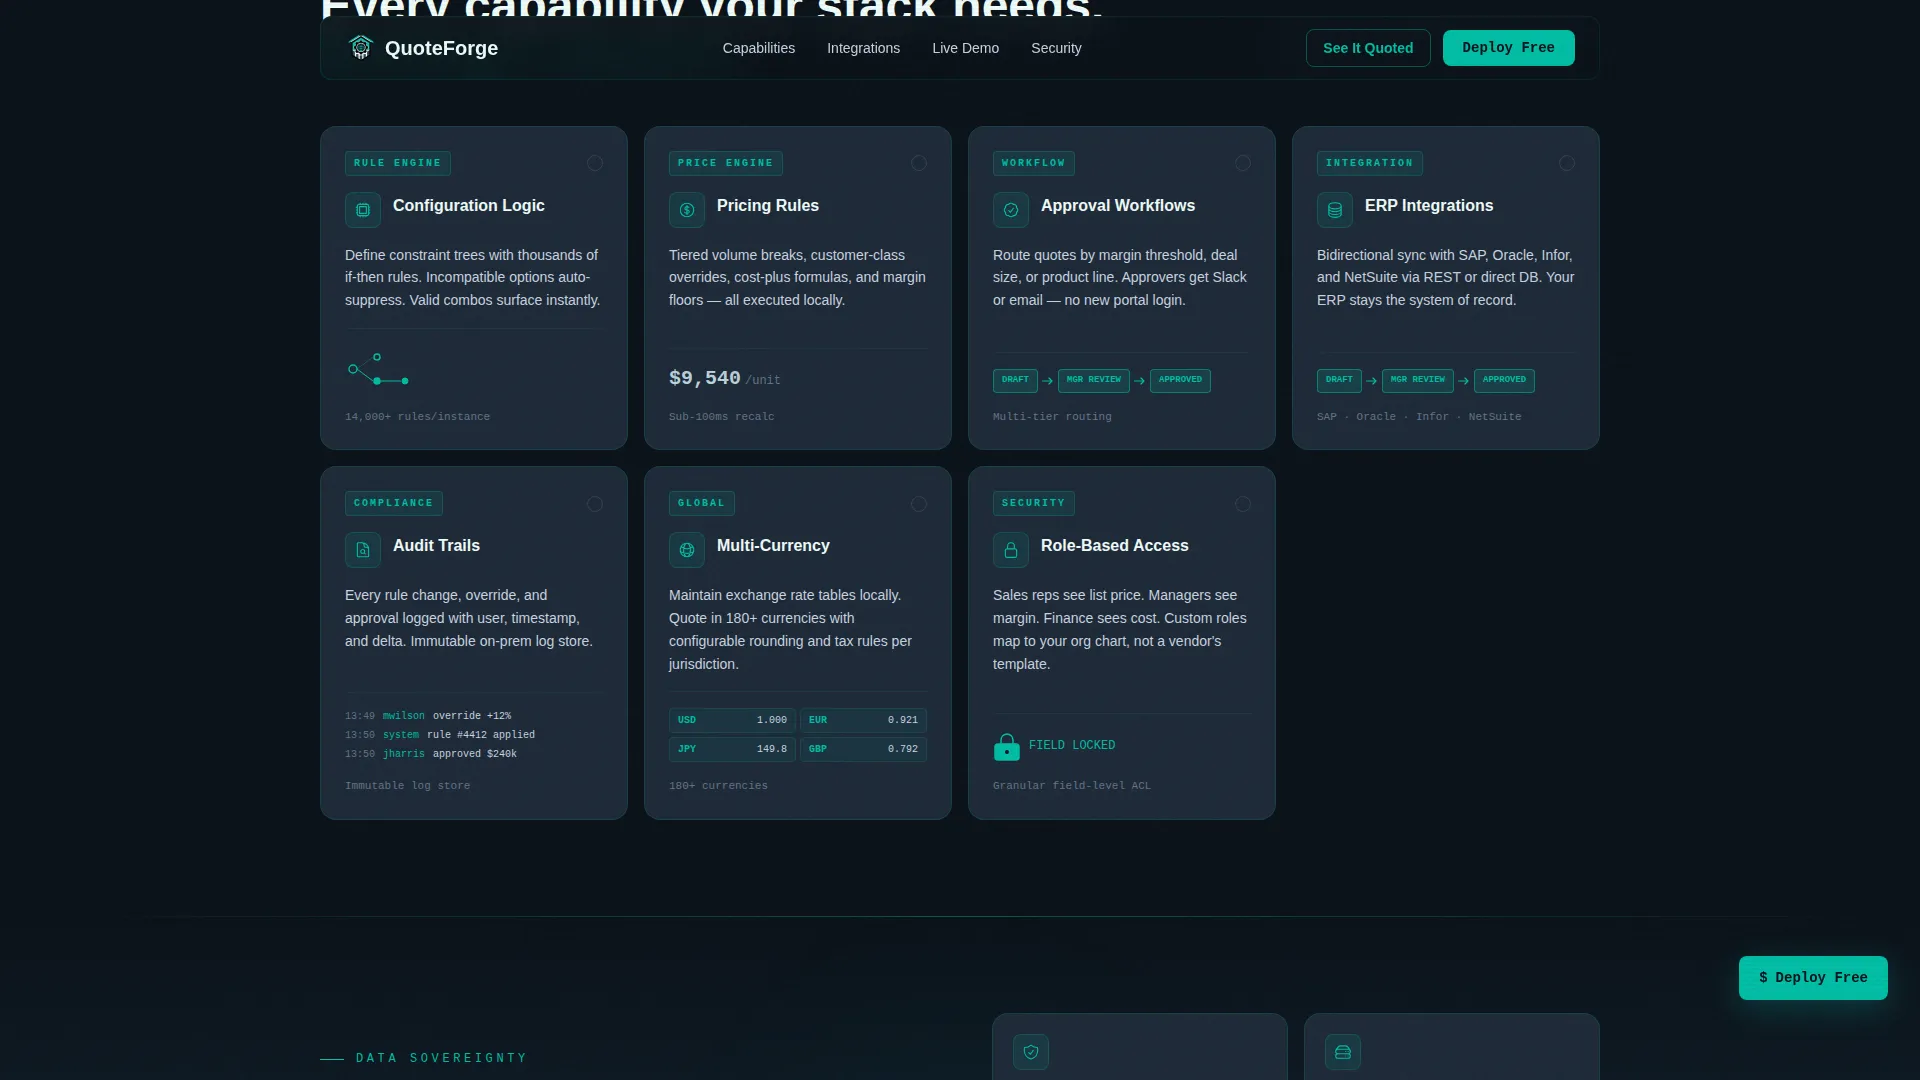Viewport: 1920px width, 1080px height.
Task: Toggle the circle on Approval Workflows card
Action: click(1243, 163)
